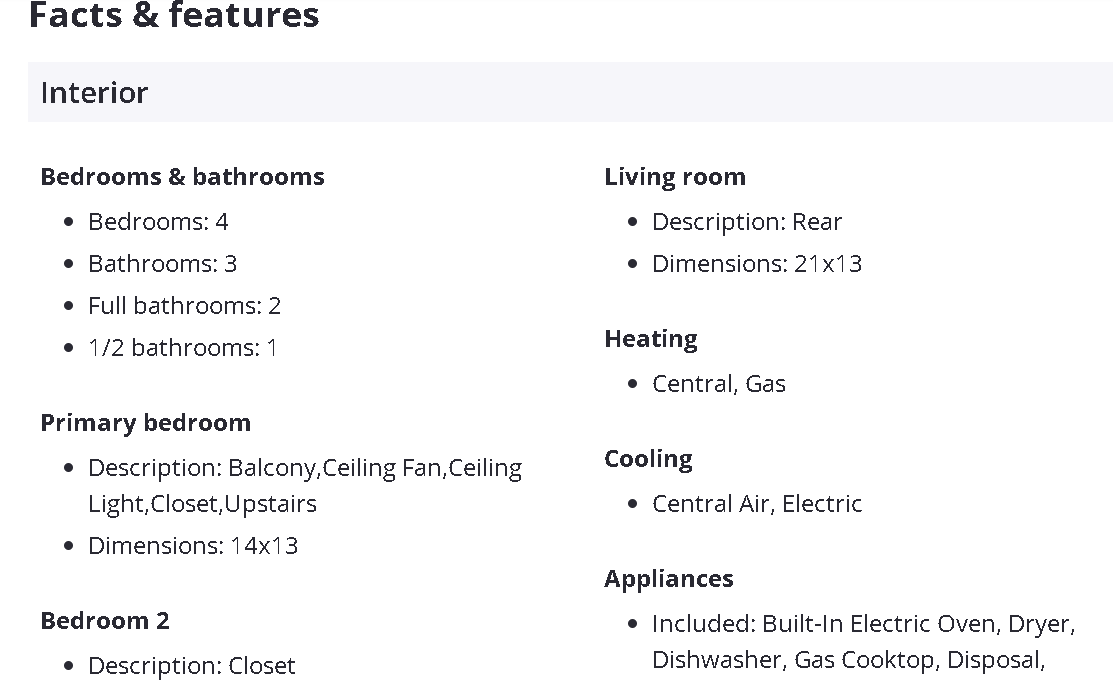Select the Dimensions: 14x13 item
This screenshot has width=1113, height=682.
[x=193, y=546]
